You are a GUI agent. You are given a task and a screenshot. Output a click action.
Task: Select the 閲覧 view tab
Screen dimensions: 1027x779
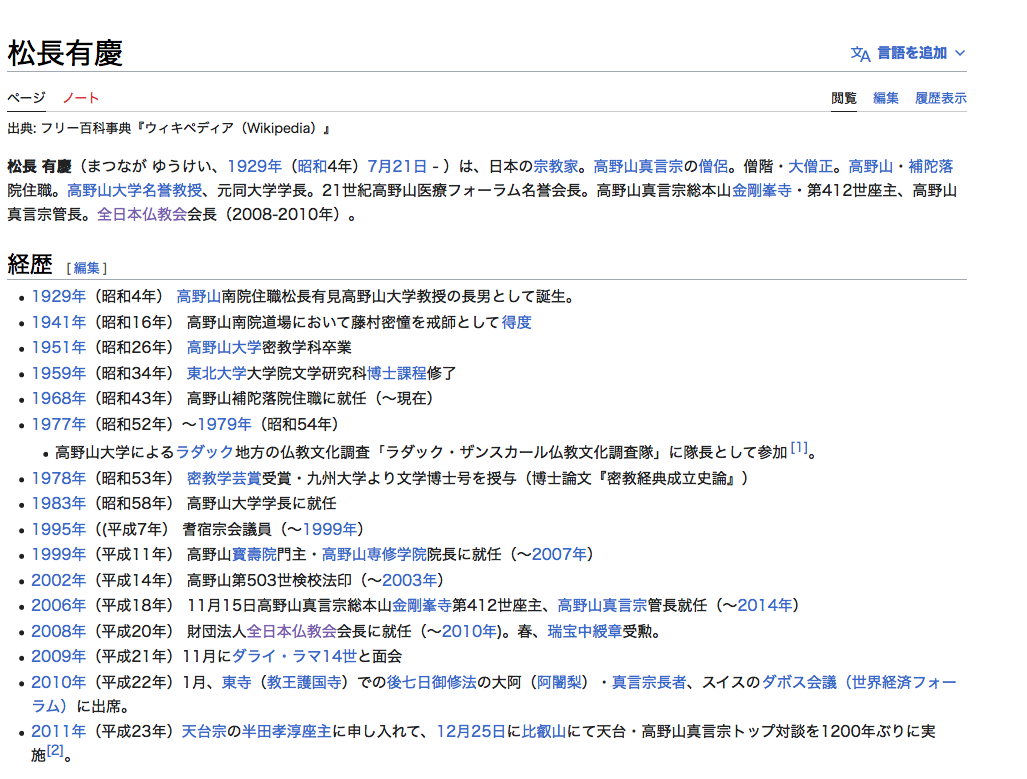coord(844,98)
